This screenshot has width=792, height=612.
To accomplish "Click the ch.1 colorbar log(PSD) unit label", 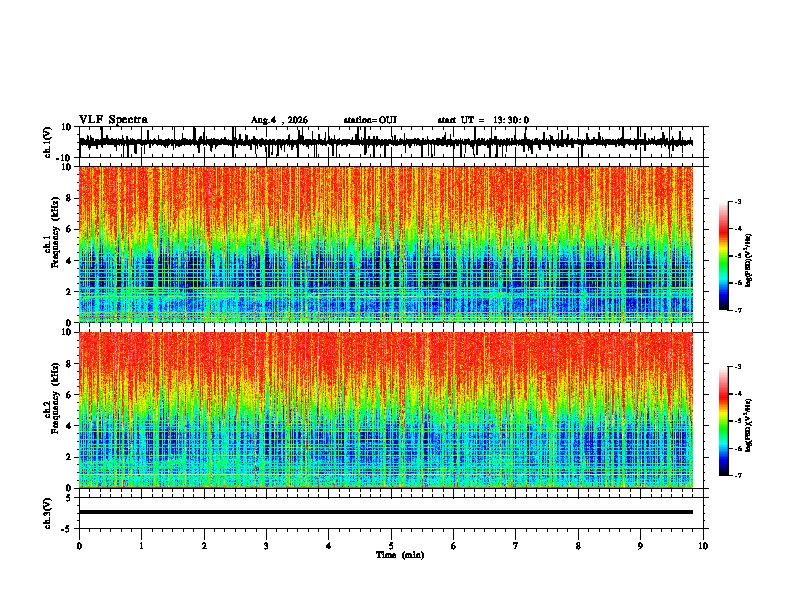I will point(748,260).
